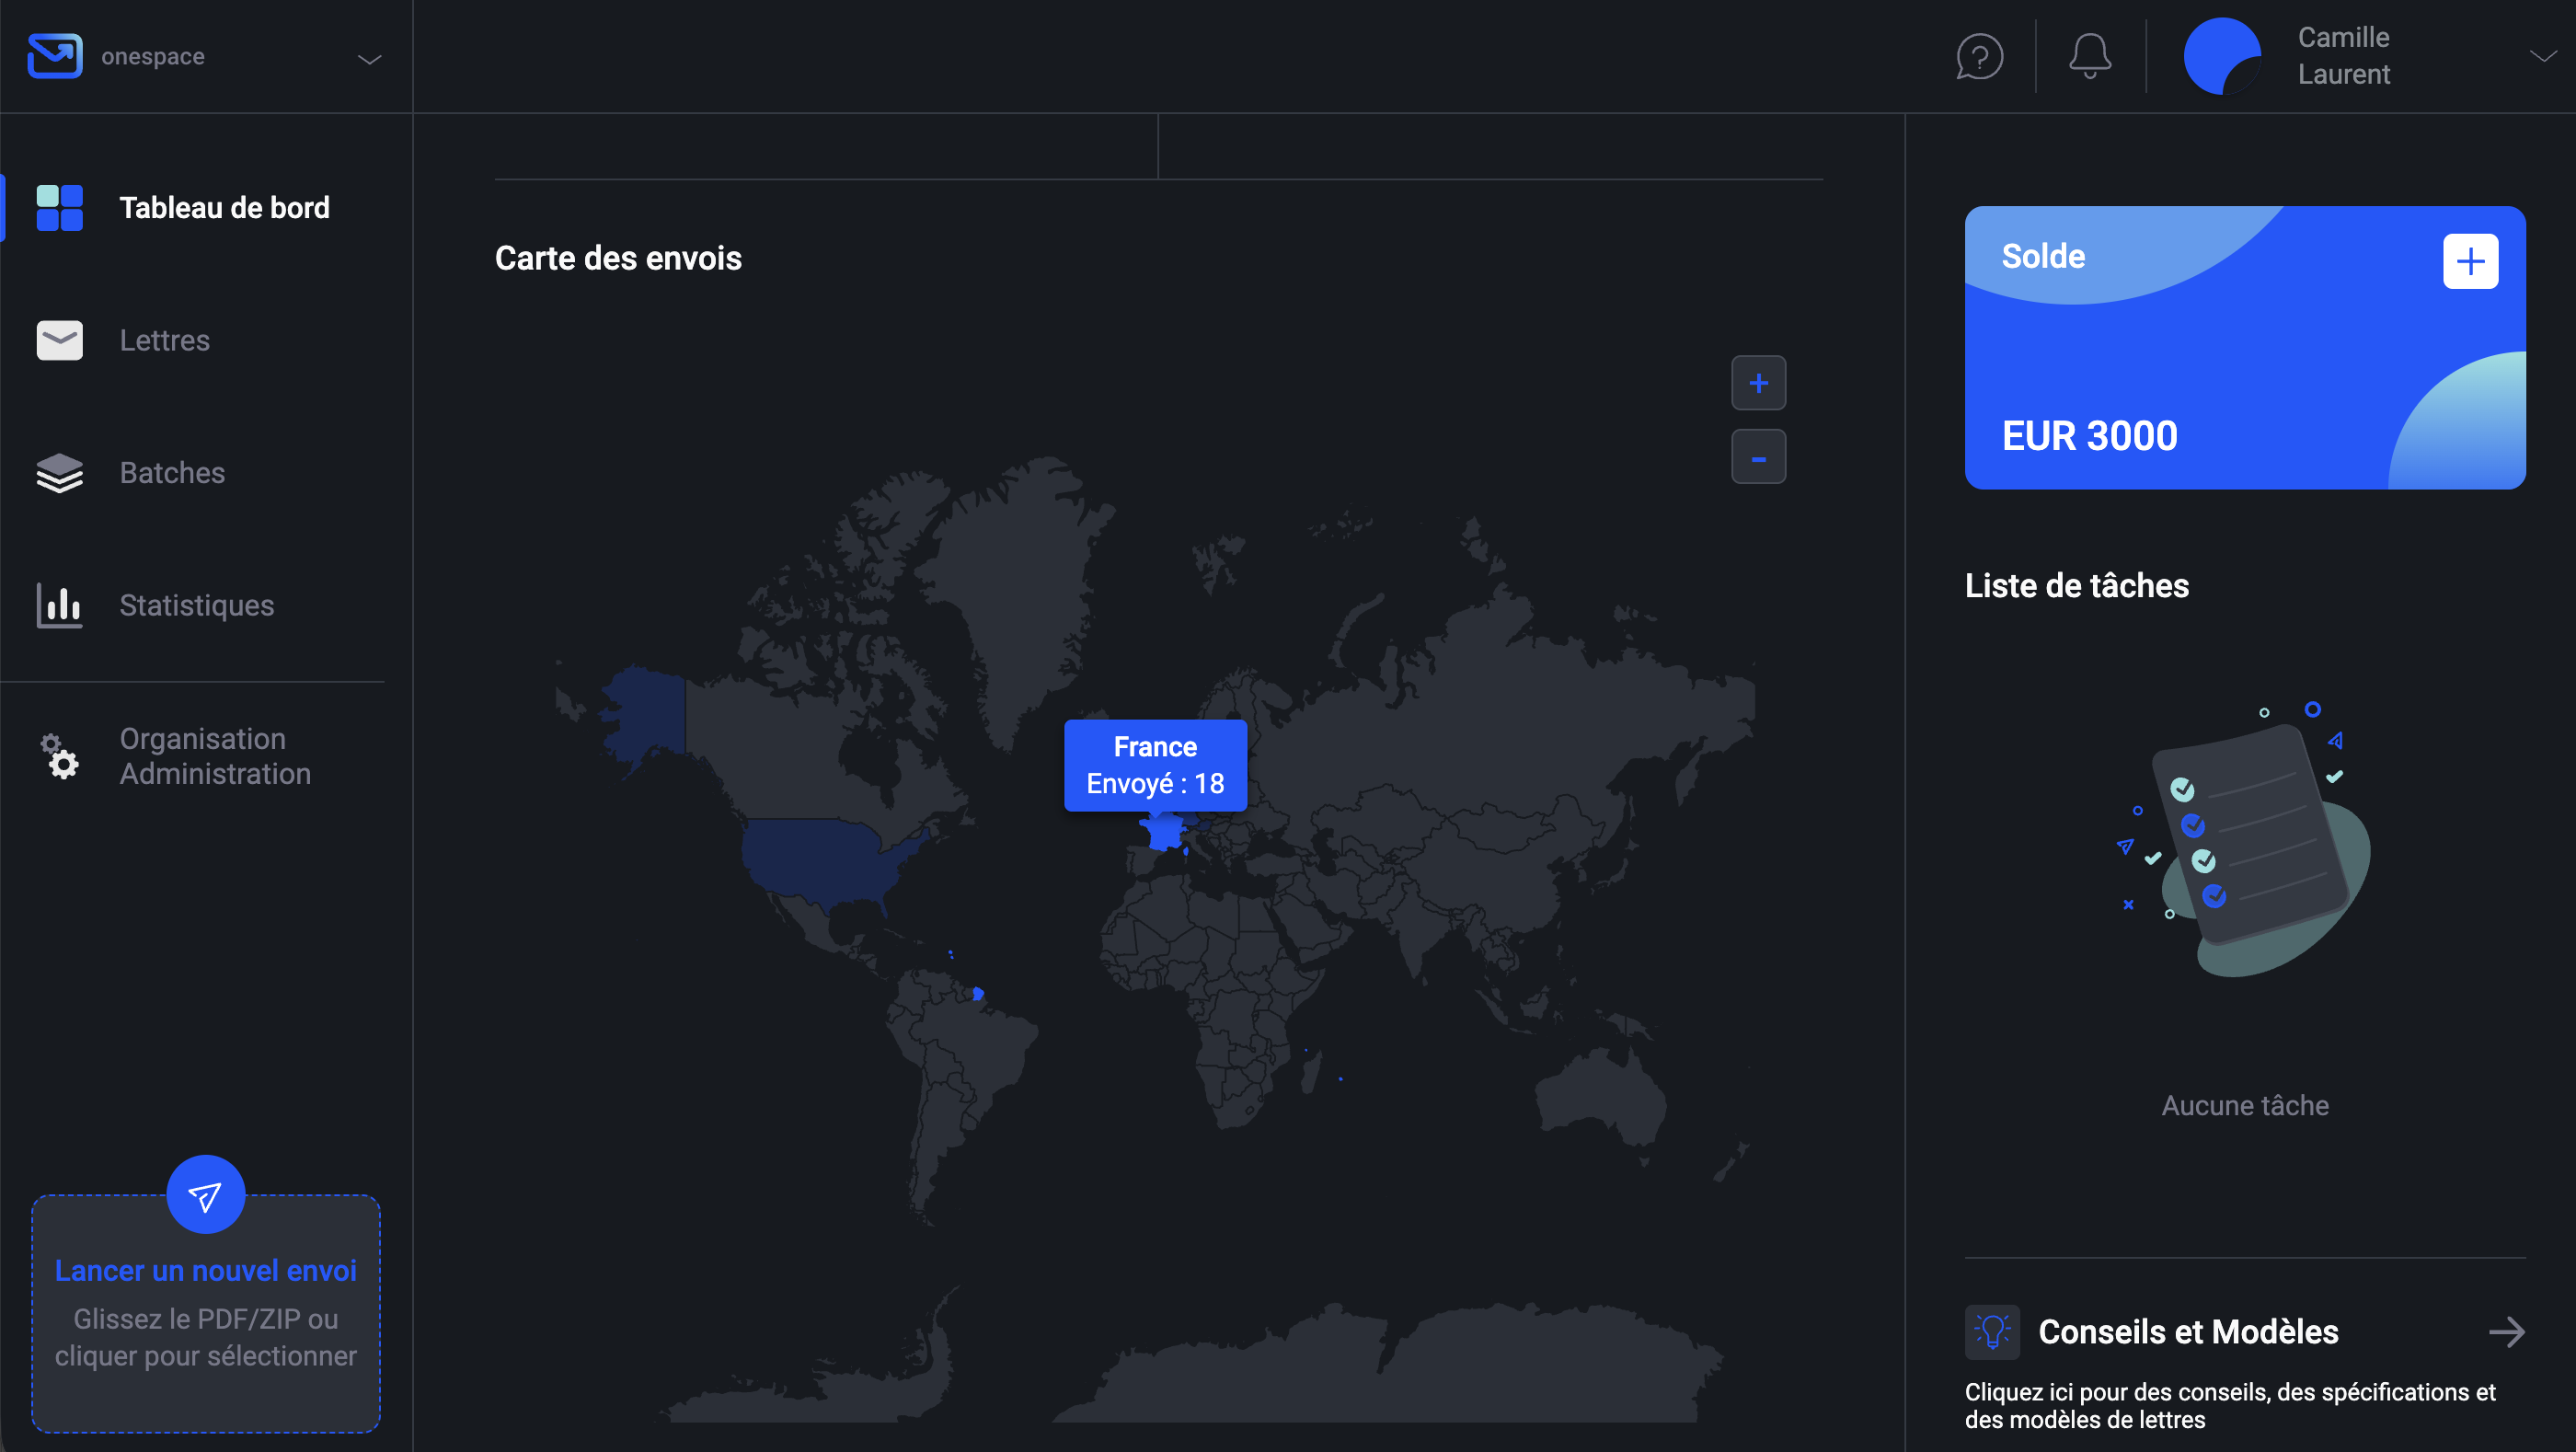Zoom in on the shipment map
2576x1452 pixels.
1758,383
